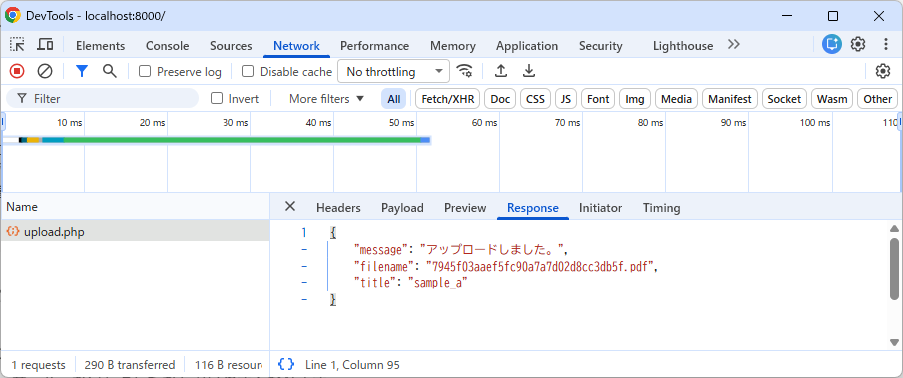
Task: Open network conditions wifi icon
Action: pos(464,71)
